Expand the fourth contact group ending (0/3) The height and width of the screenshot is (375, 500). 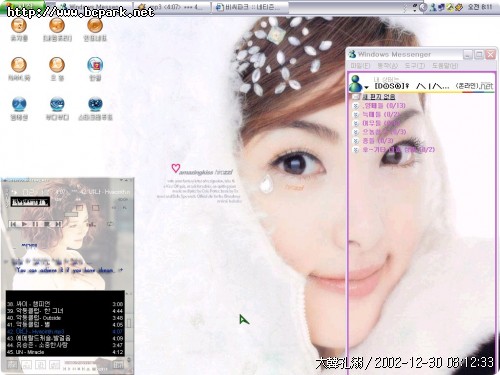click(x=356, y=132)
